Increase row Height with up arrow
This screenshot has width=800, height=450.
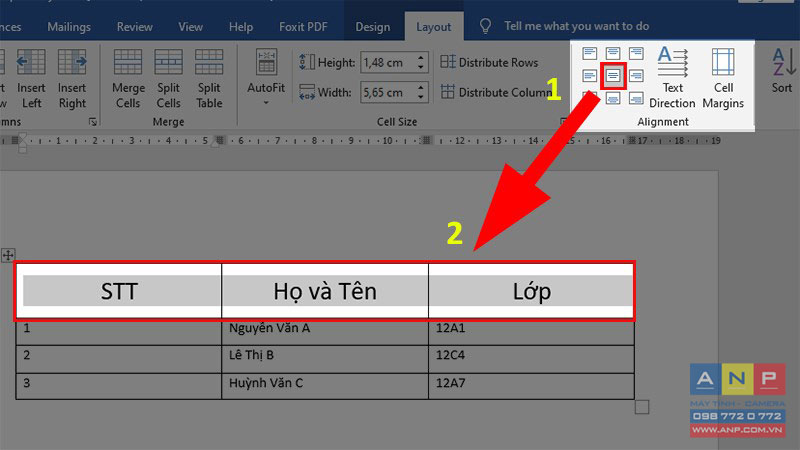click(420, 58)
